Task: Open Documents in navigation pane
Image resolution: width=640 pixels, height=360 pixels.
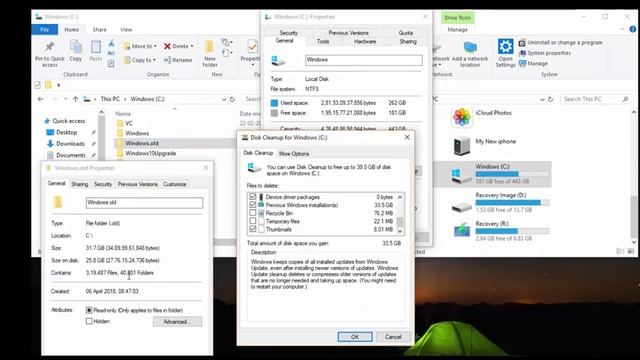Action: click(66, 155)
